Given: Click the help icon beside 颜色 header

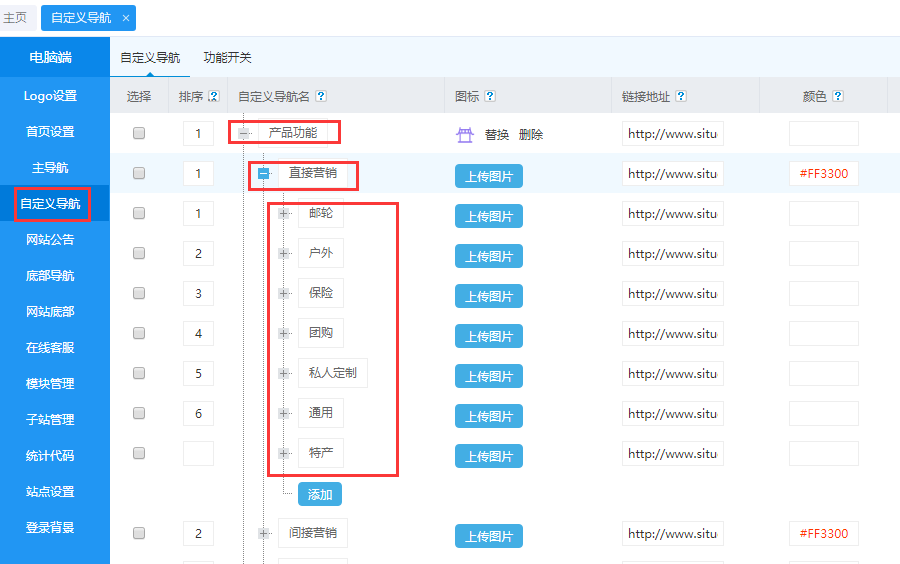Looking at the screenshot, I should [838, 97].
